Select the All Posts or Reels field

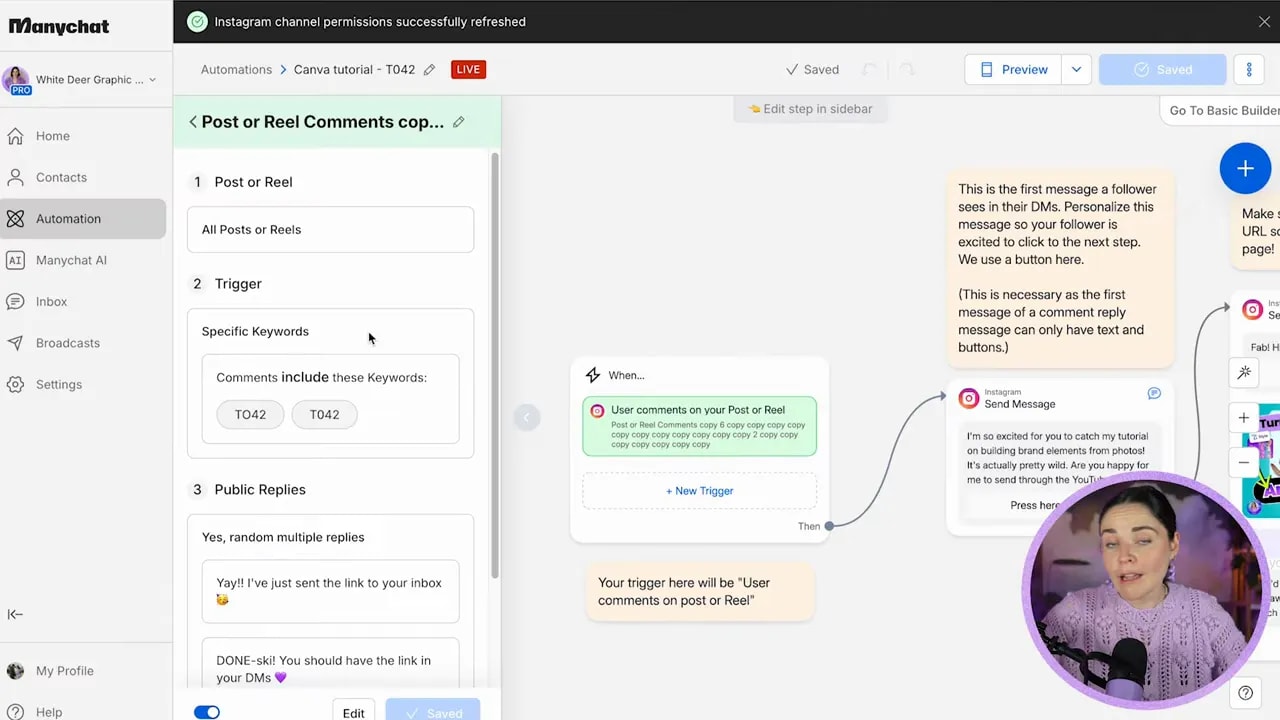coord(330,229)
